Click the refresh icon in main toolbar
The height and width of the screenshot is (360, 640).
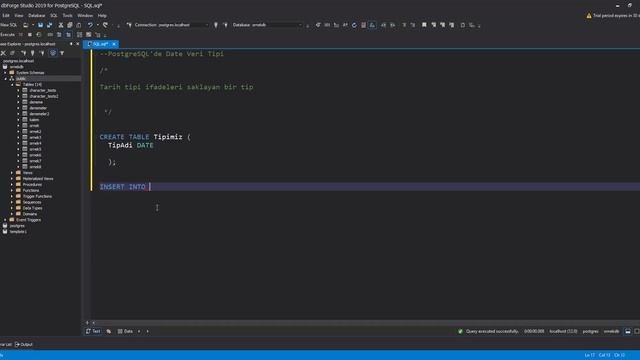pos(354,25)
